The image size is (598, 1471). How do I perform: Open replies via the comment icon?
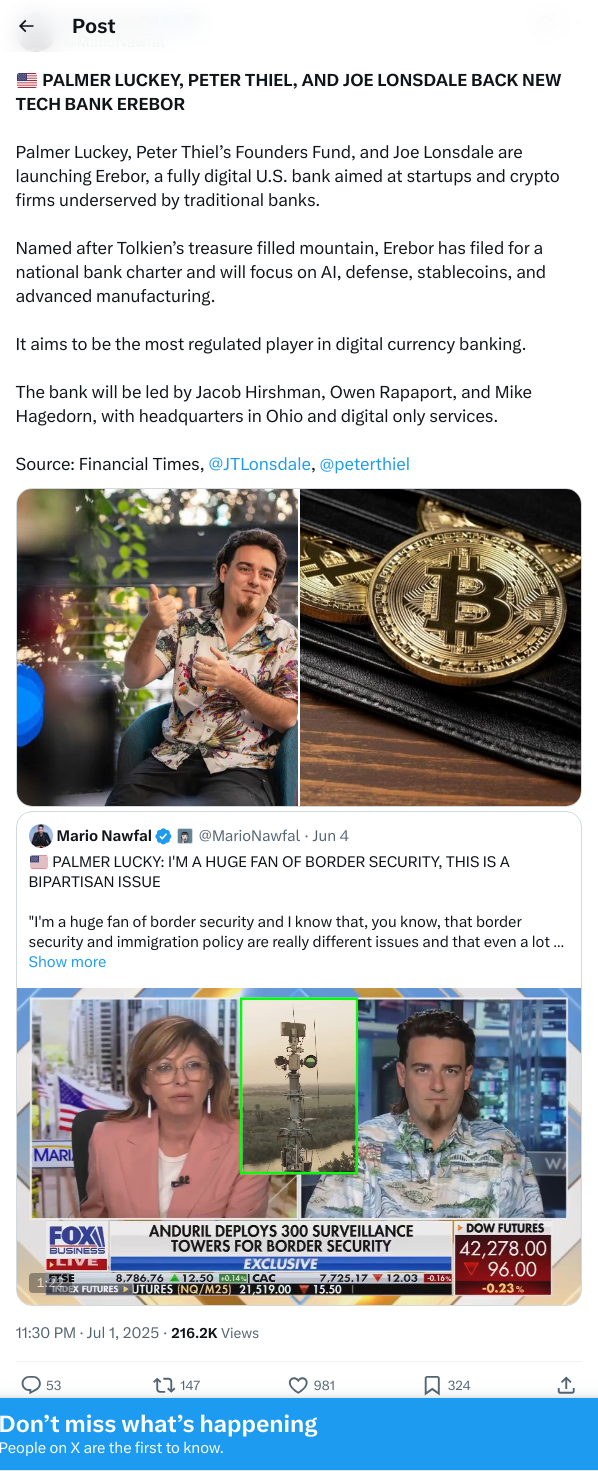[32, 1385]
